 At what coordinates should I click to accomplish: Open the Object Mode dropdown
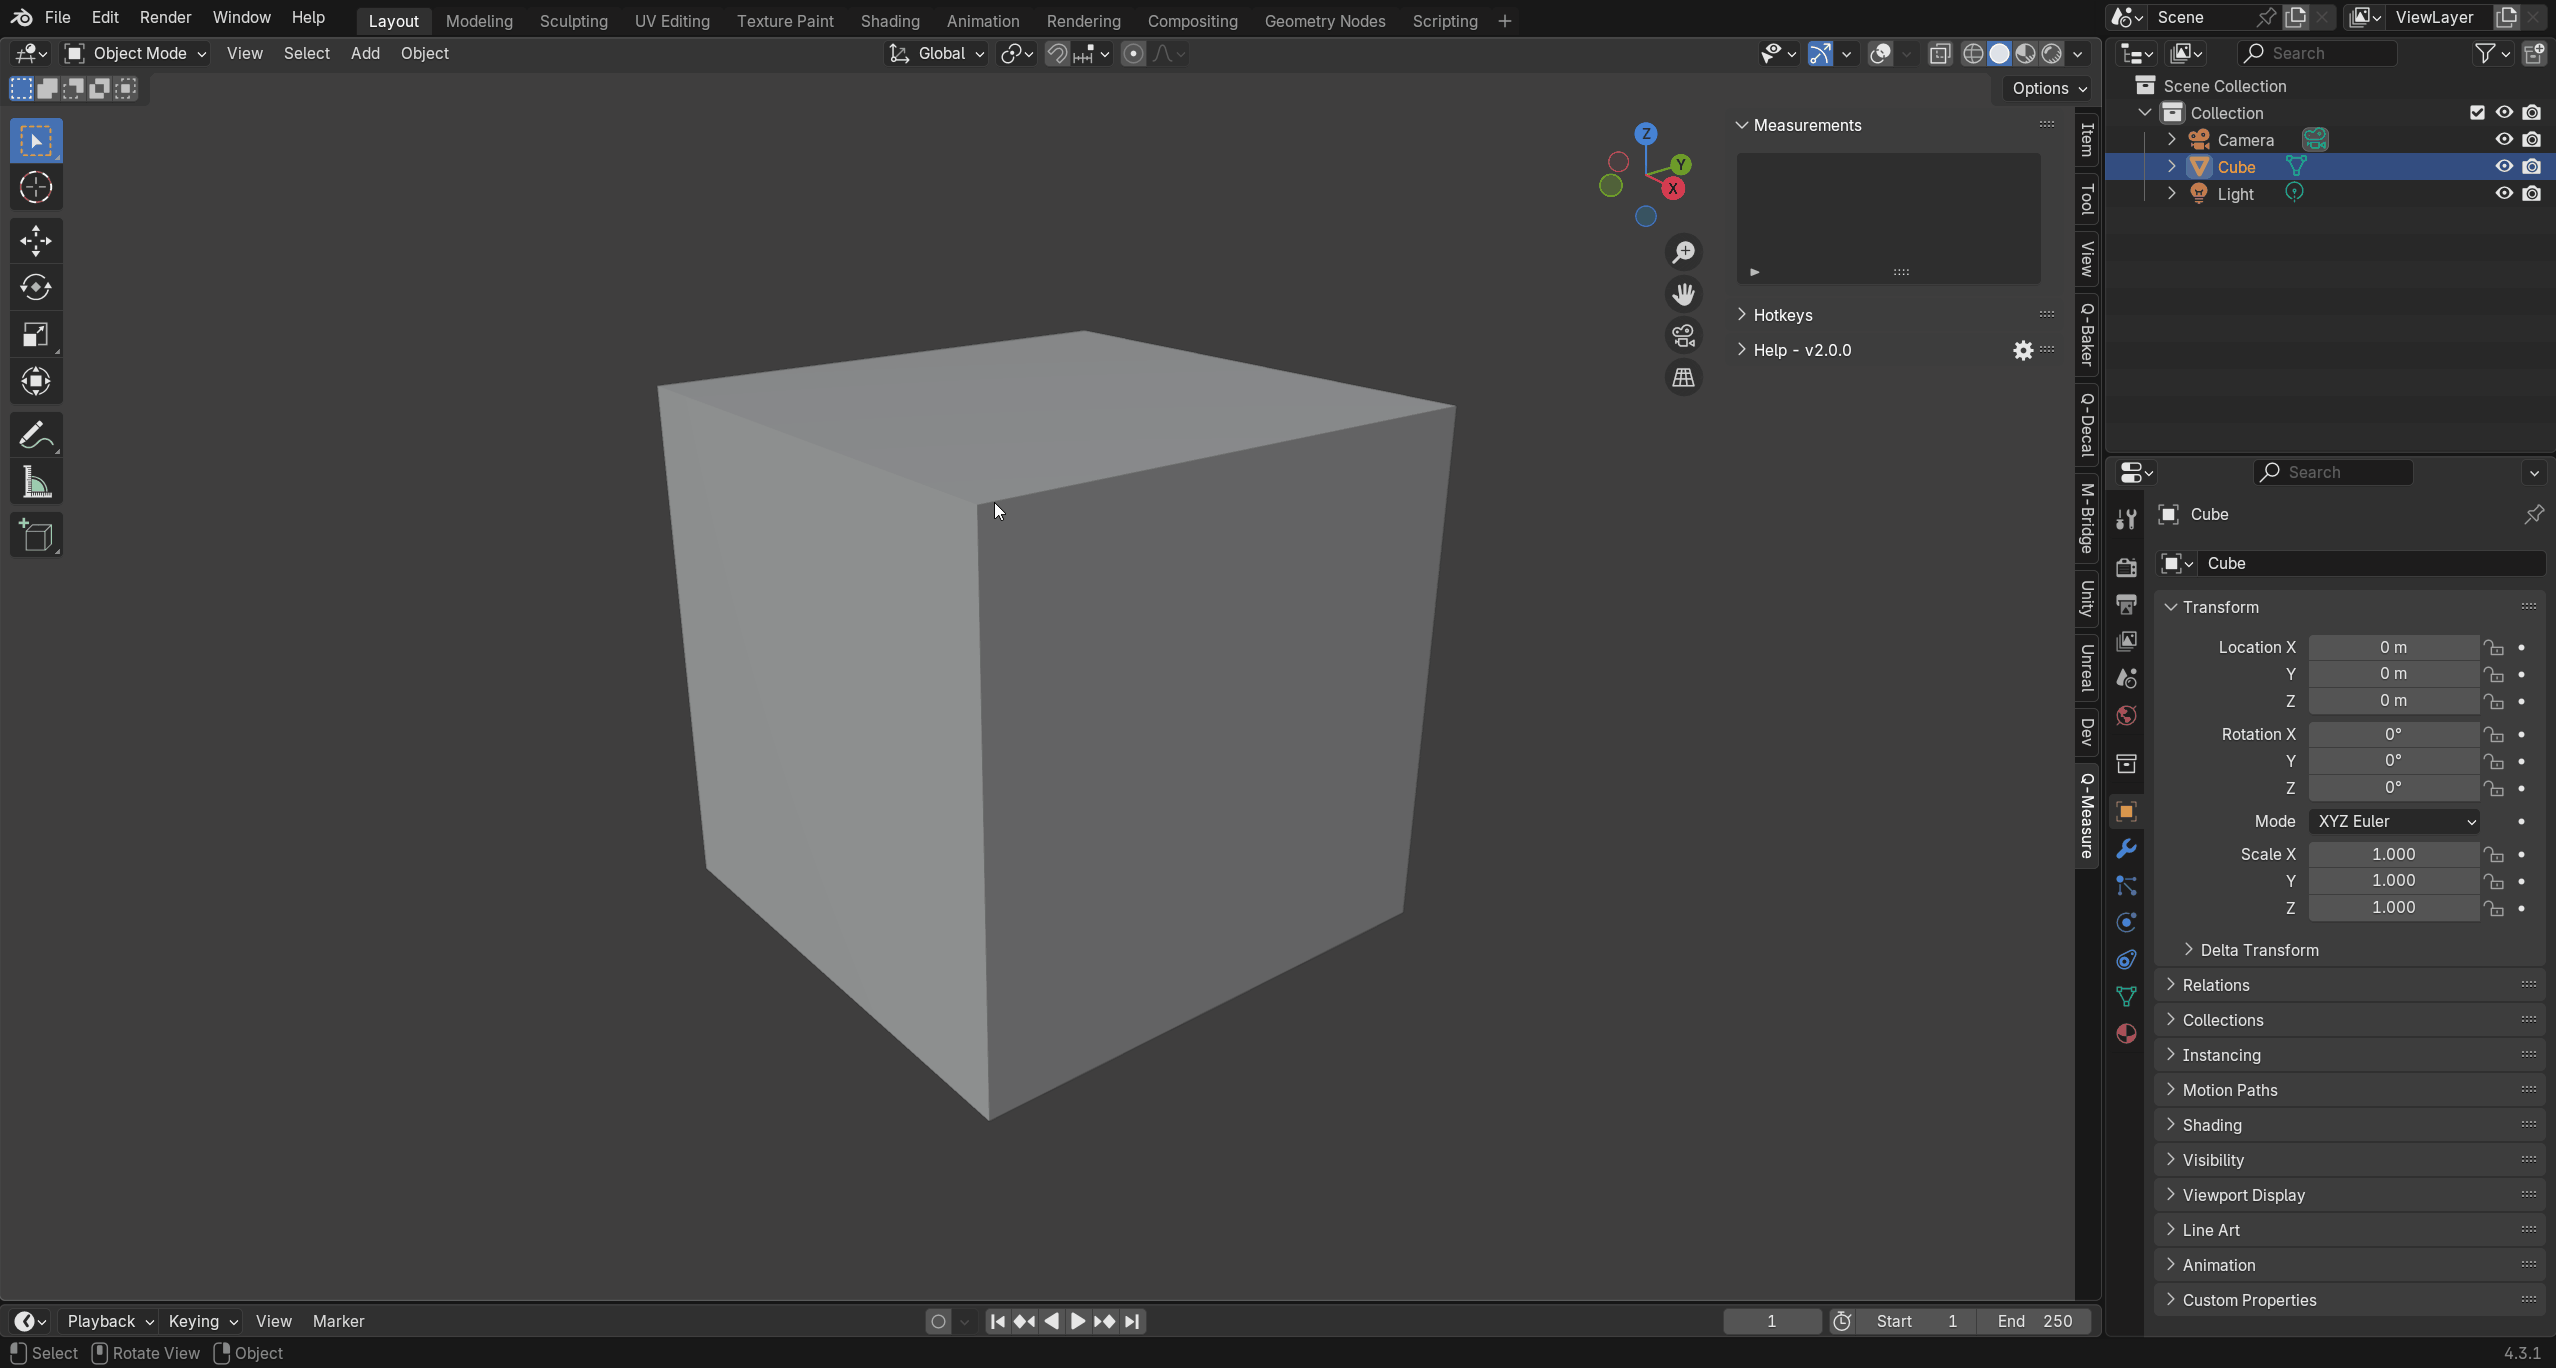(x=136, y=54)
